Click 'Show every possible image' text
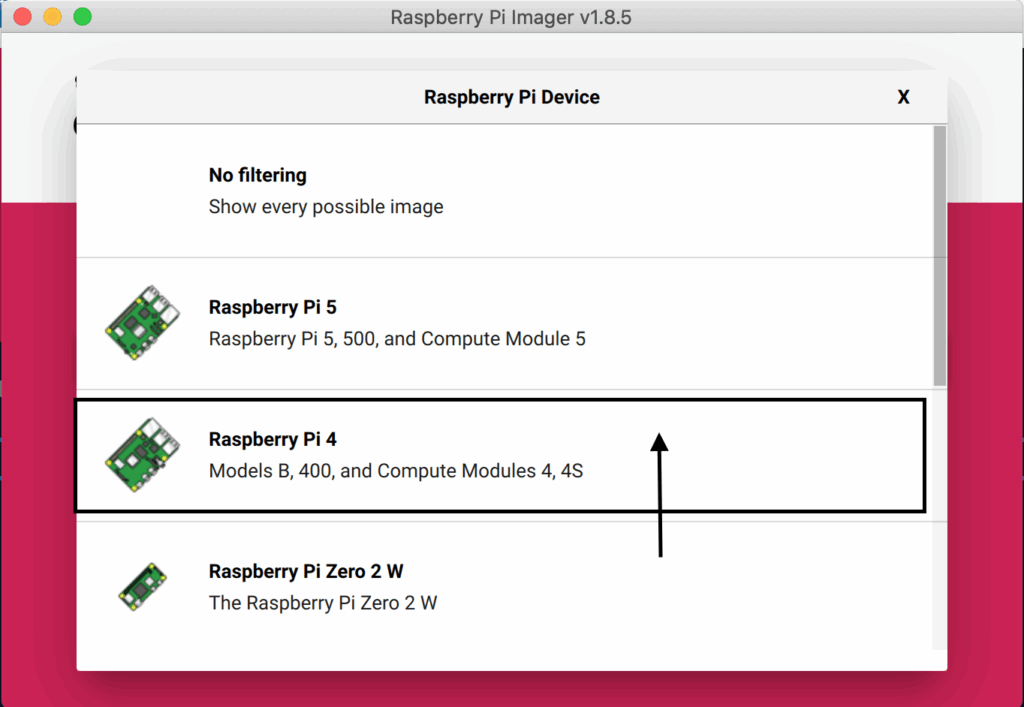The height and width of the screenshot is (707, 1024). (x=326, y=207)
